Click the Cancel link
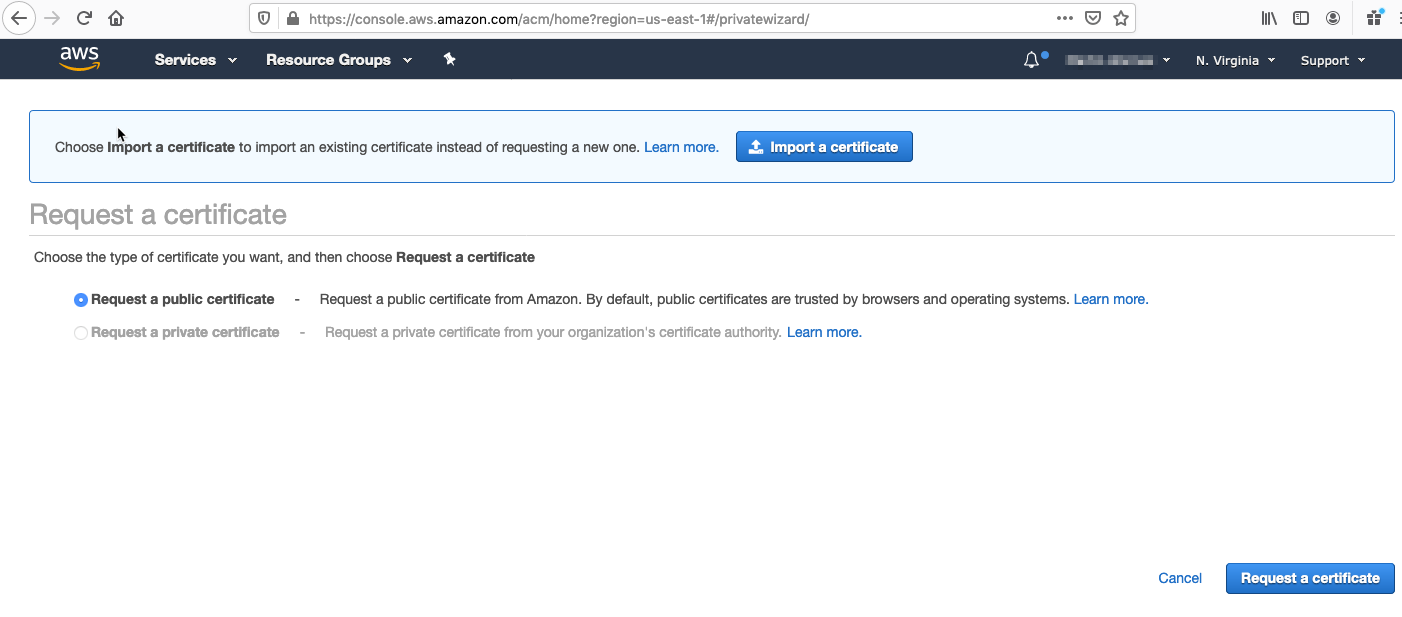This screenshot has height=617, width=1402. pos(1180,578)
